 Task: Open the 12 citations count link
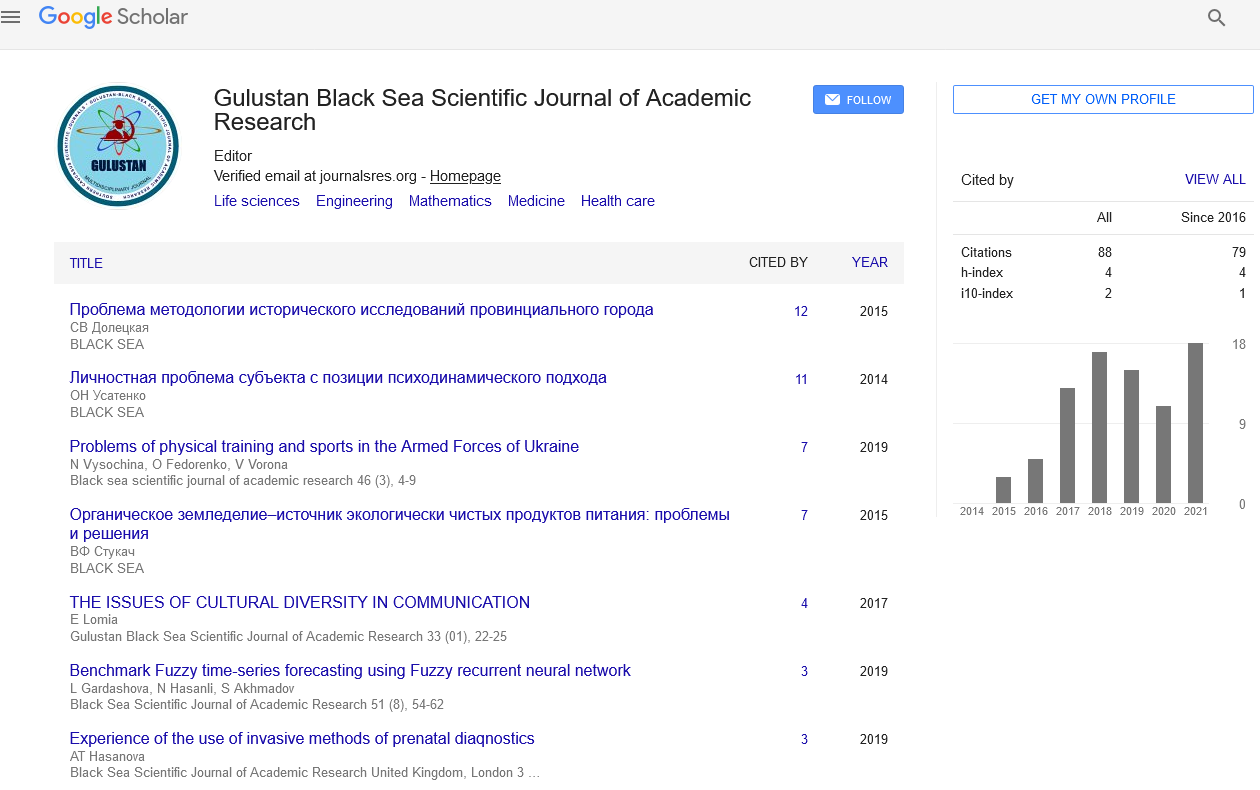click(x=801, y=312)
